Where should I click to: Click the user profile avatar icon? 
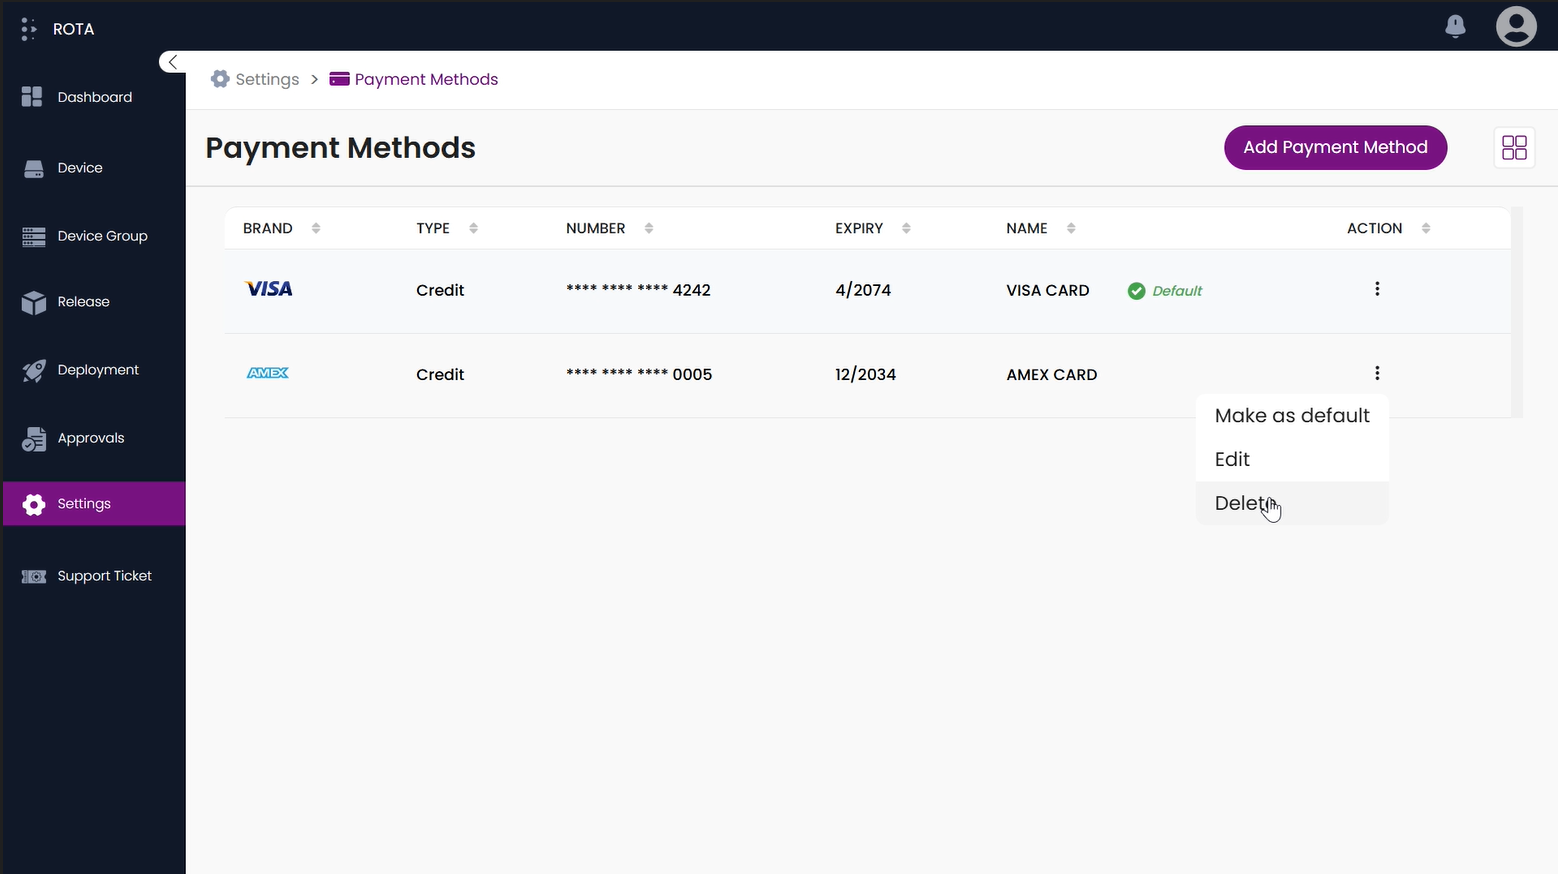[1516, 26]
